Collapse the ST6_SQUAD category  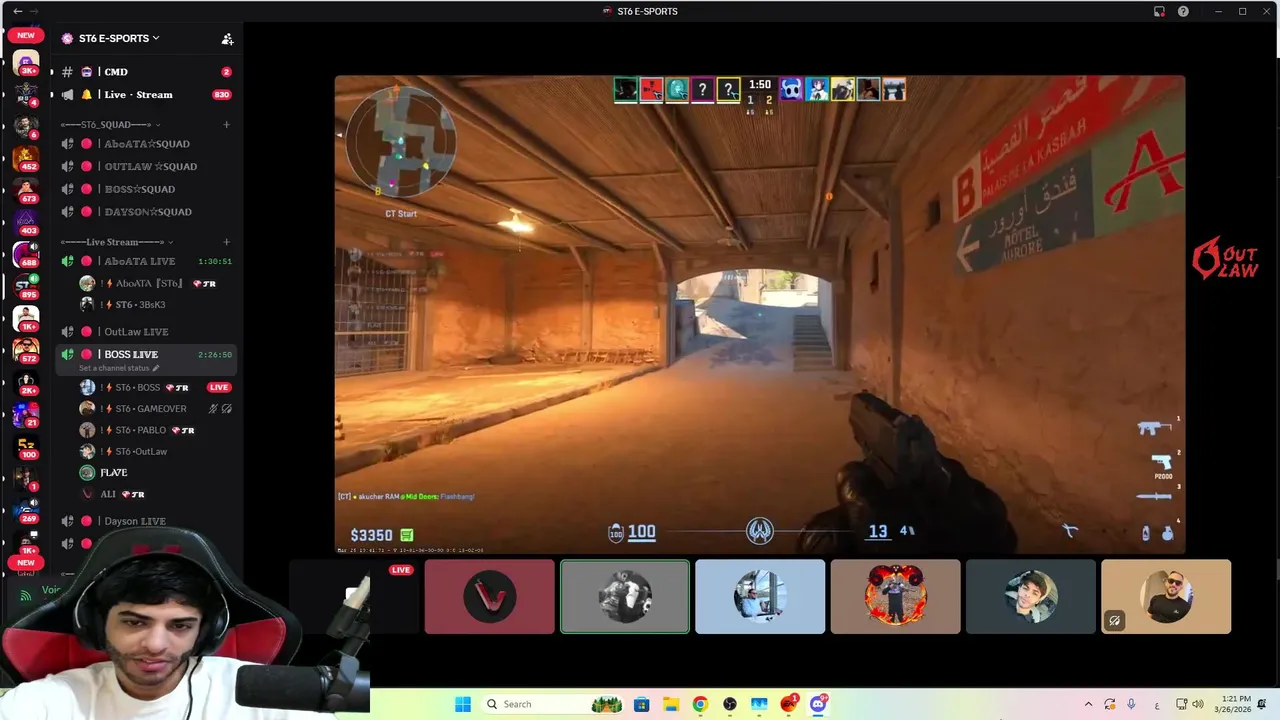tap(109, 125)
